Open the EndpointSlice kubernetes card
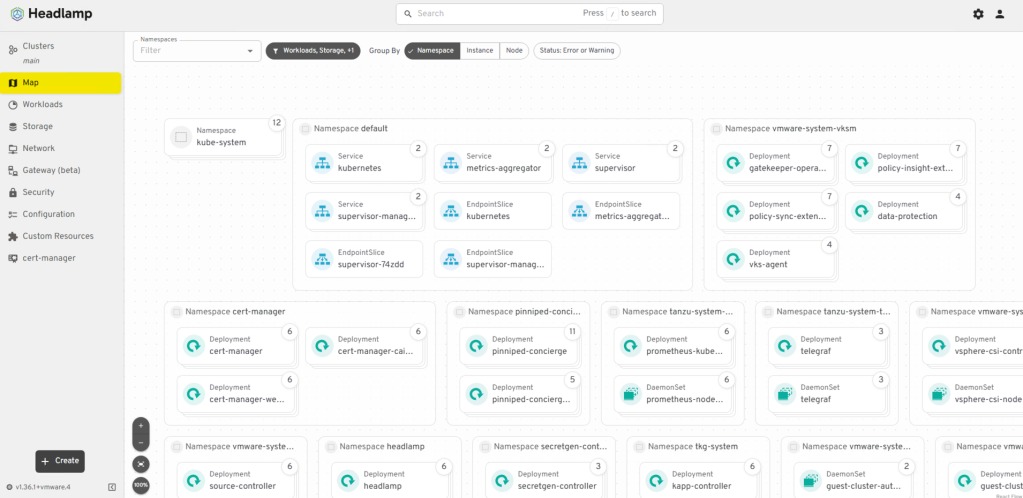 493,211
